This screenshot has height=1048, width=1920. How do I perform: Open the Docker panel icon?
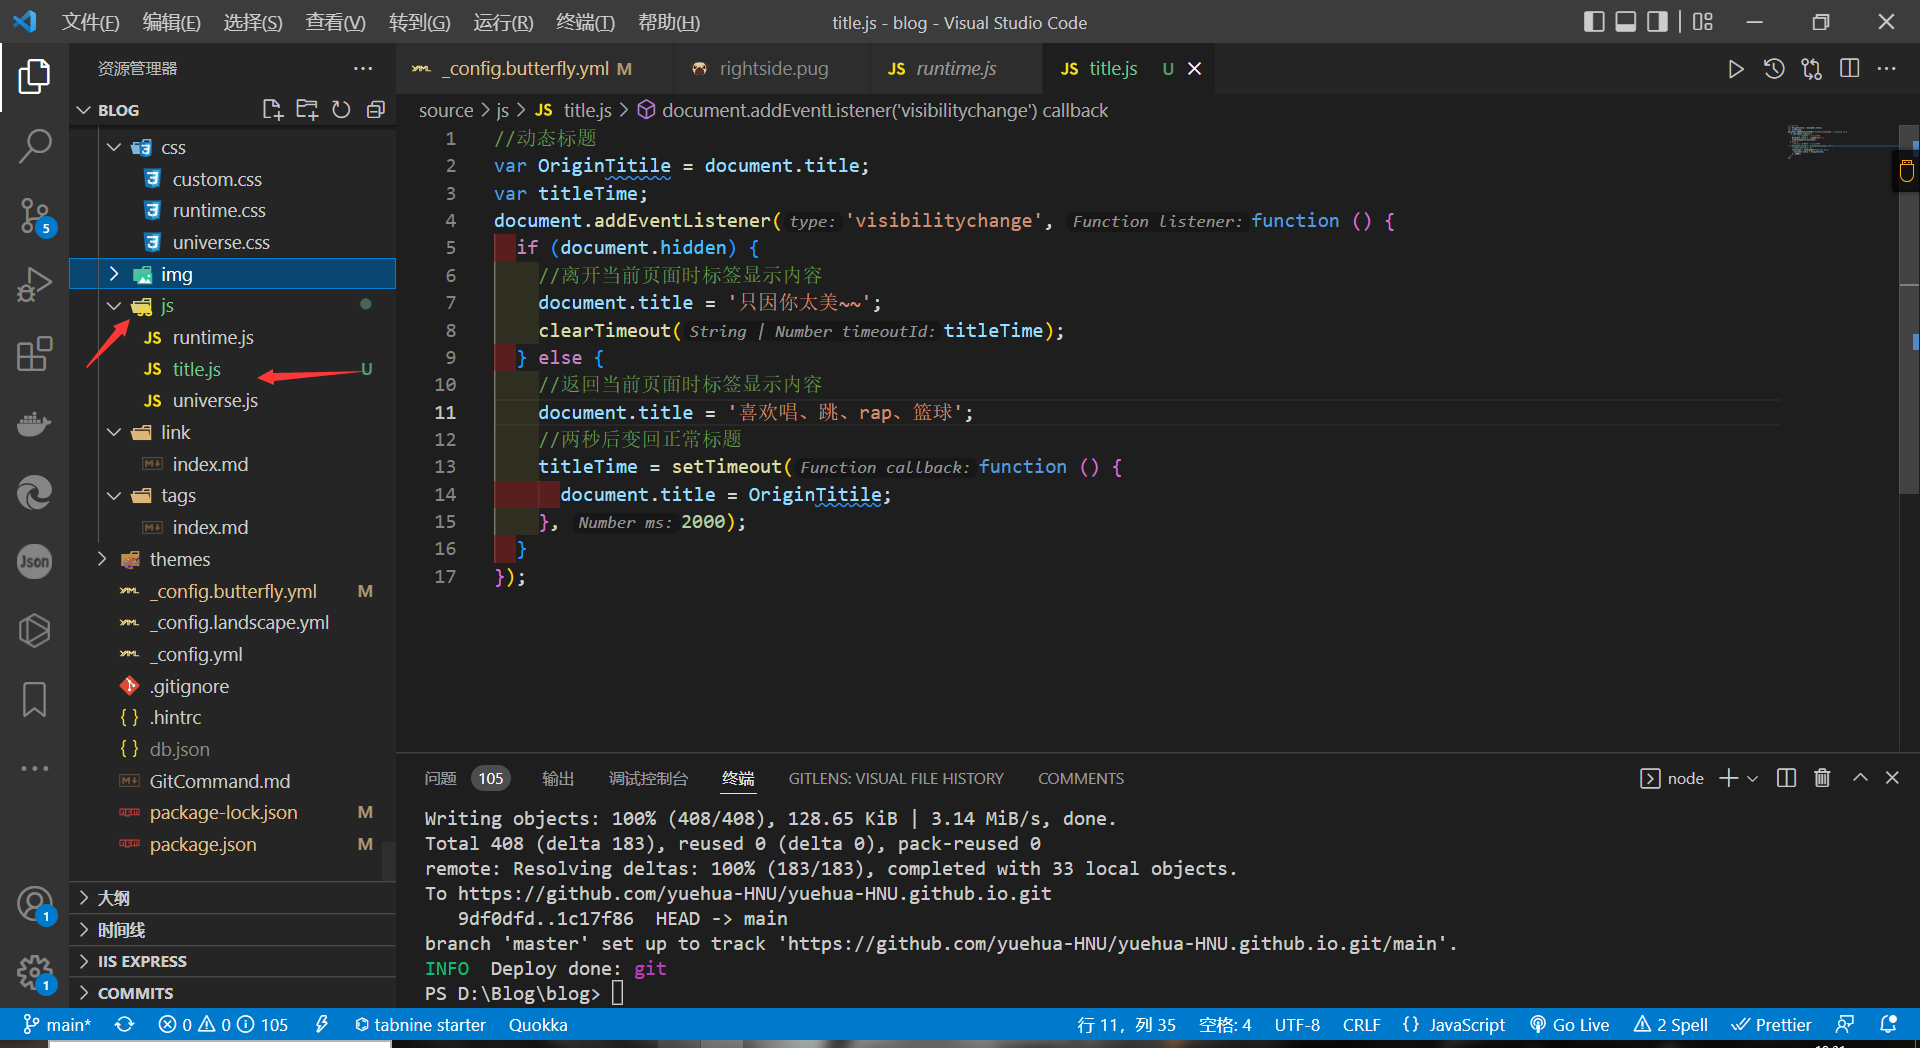click(x=34, y=424)
